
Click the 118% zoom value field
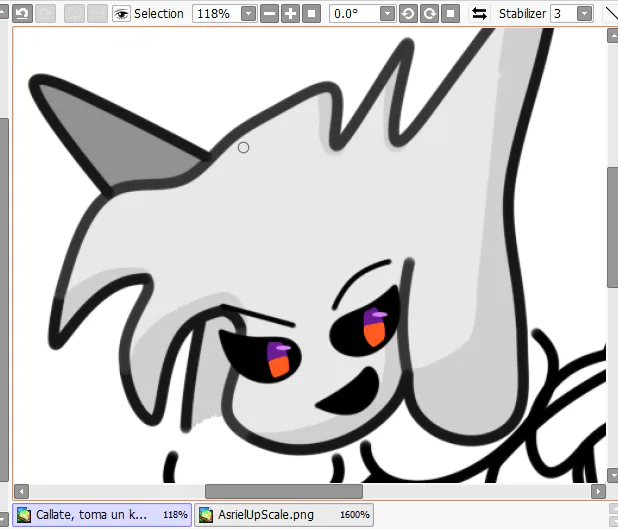[216, 14]
